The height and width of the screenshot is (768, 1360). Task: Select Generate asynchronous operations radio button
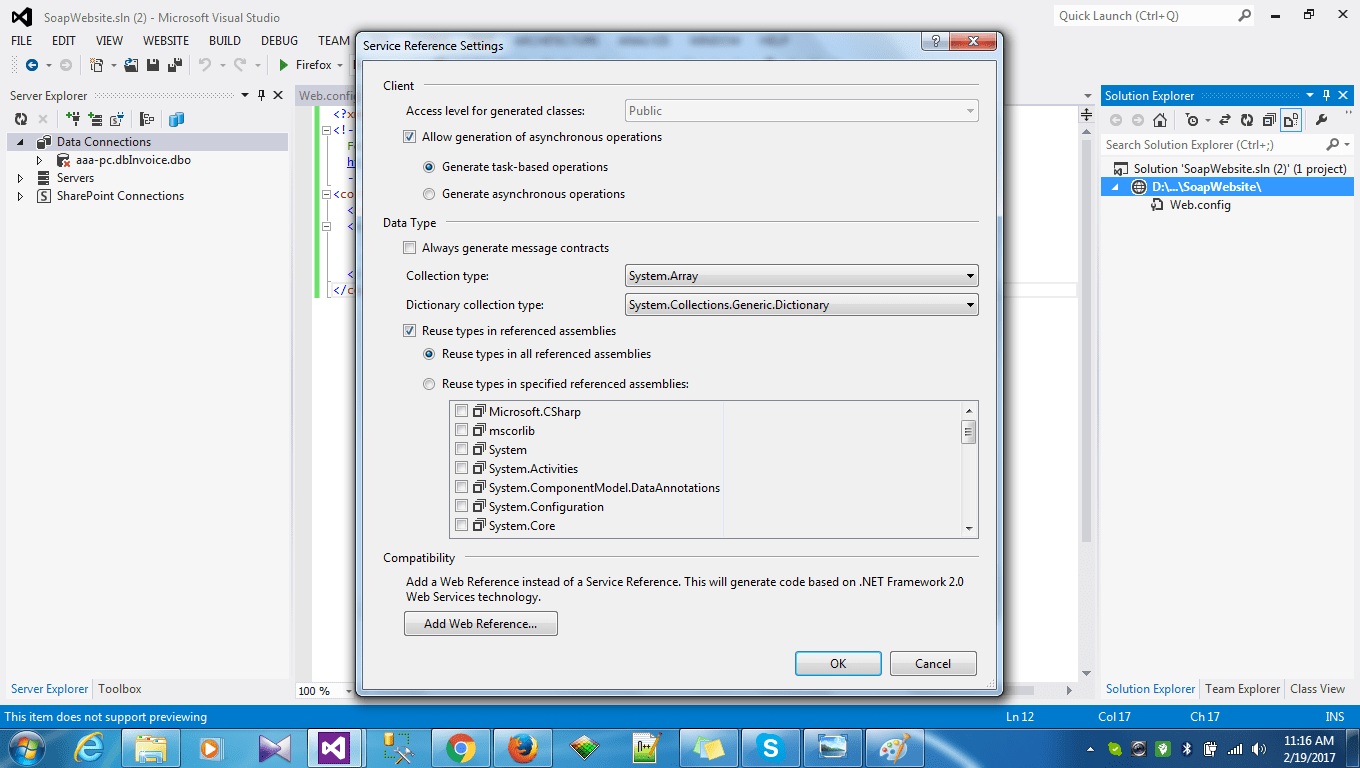(x=429, y=194)
